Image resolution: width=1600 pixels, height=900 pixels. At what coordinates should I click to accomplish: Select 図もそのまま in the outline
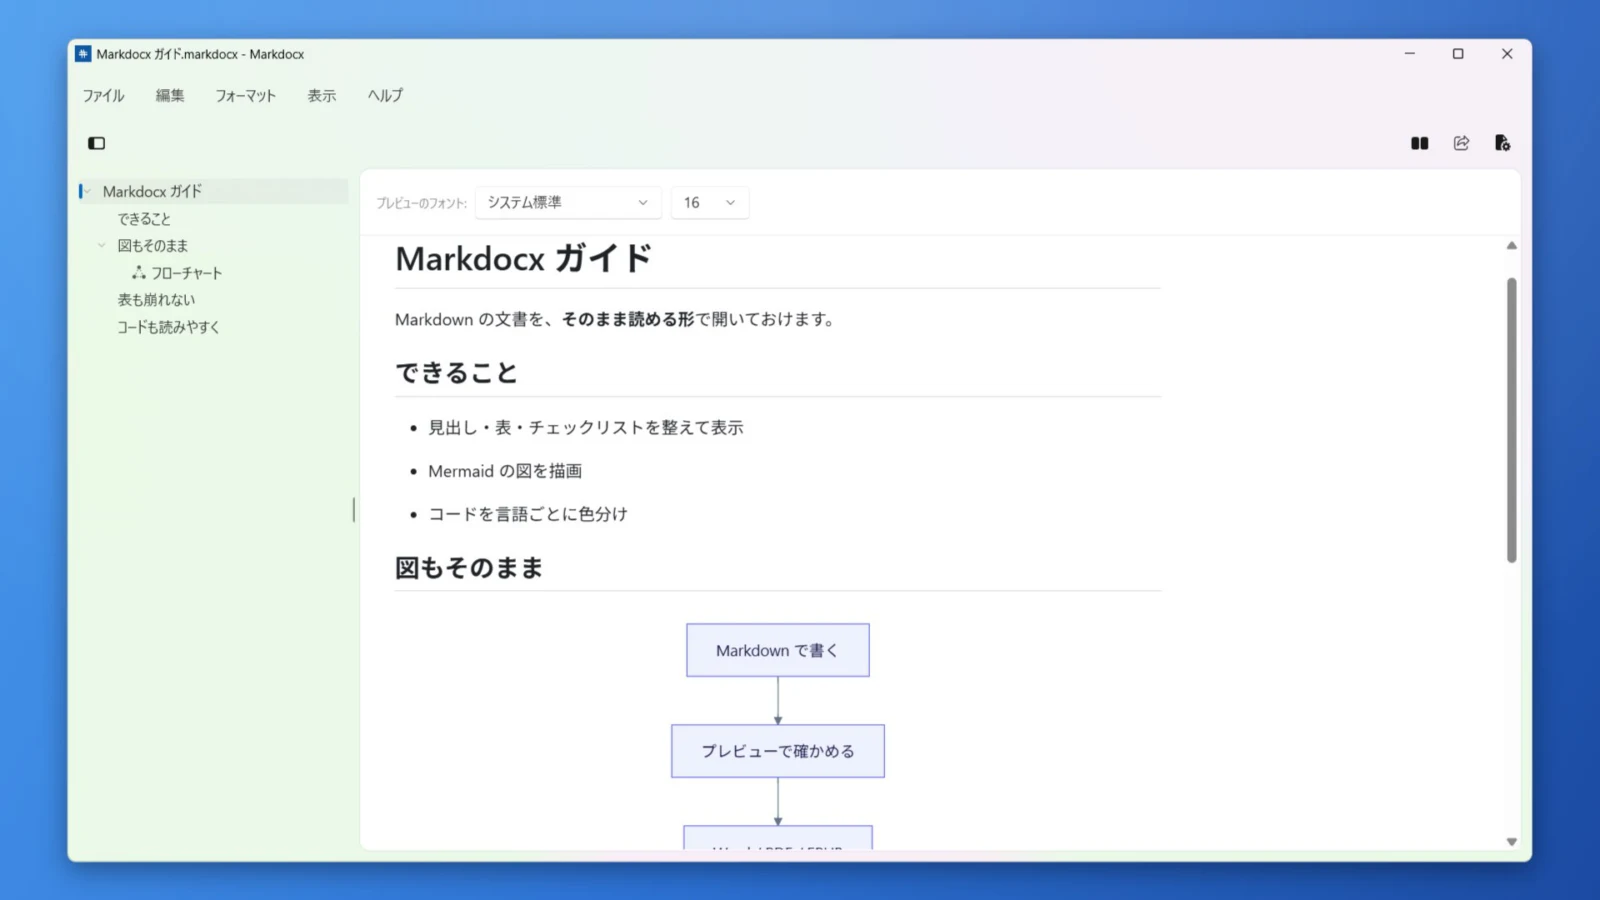point(153,245)
